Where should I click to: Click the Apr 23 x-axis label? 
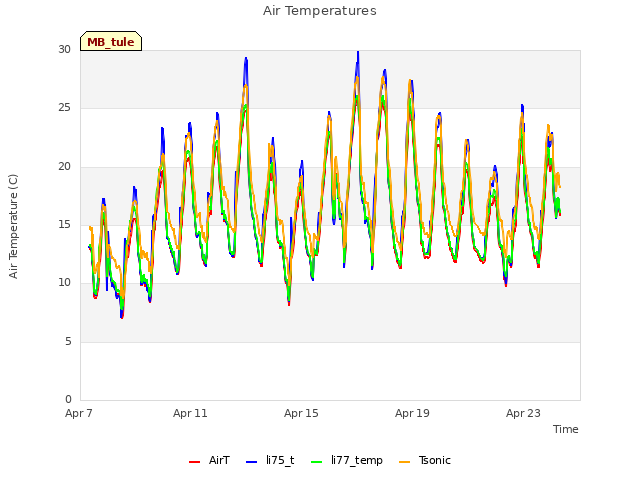click(523, 413)
